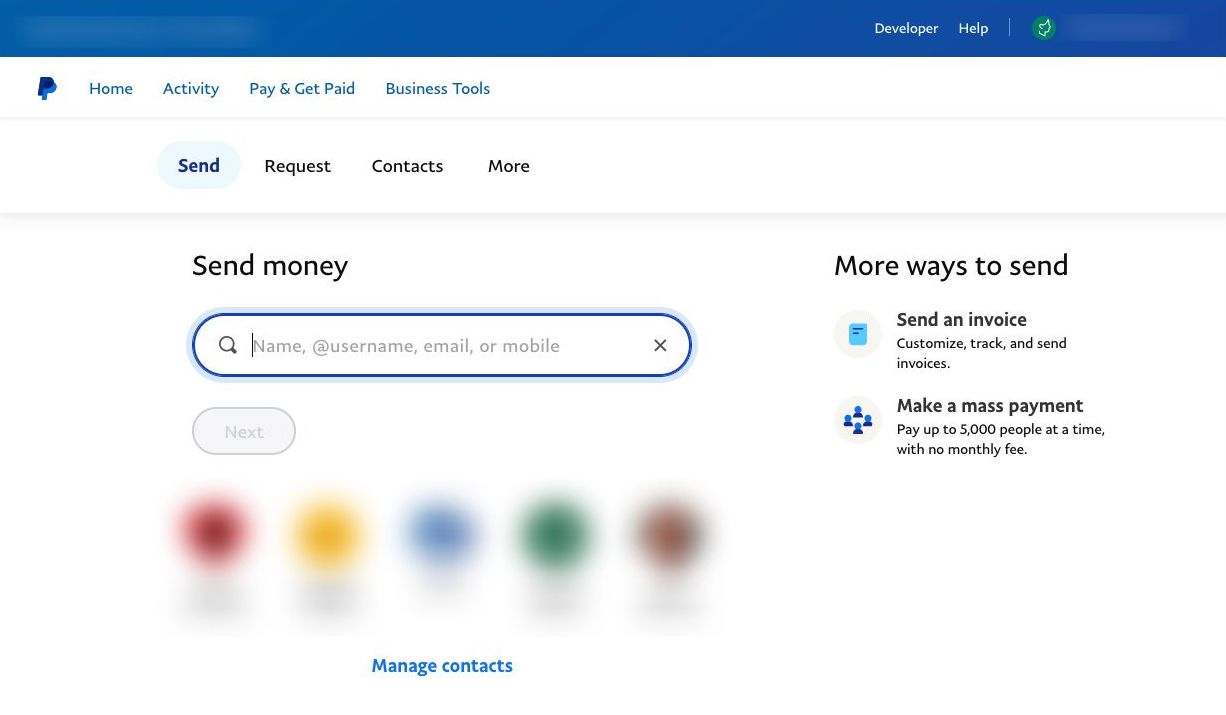Screen dimensions: 1226x715
Task: Open Pay & Get Paid menu
Action: [x=302, y=88]
